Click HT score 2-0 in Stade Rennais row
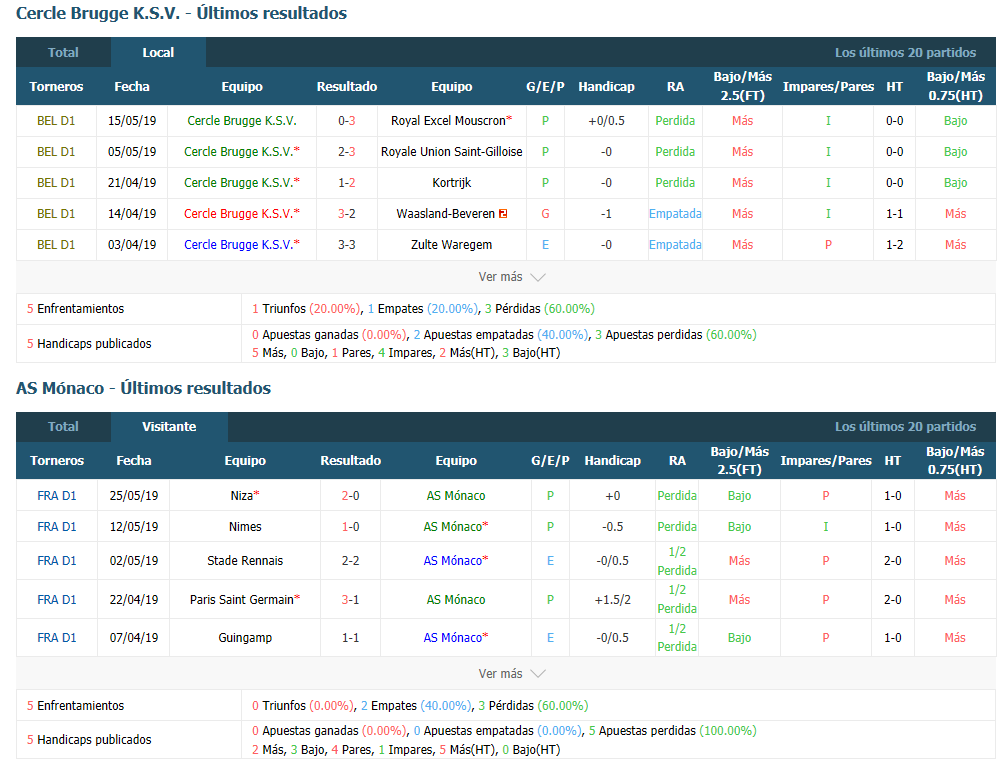The width and height of the screenshot is (1004, 759). (x=893, y=560)
